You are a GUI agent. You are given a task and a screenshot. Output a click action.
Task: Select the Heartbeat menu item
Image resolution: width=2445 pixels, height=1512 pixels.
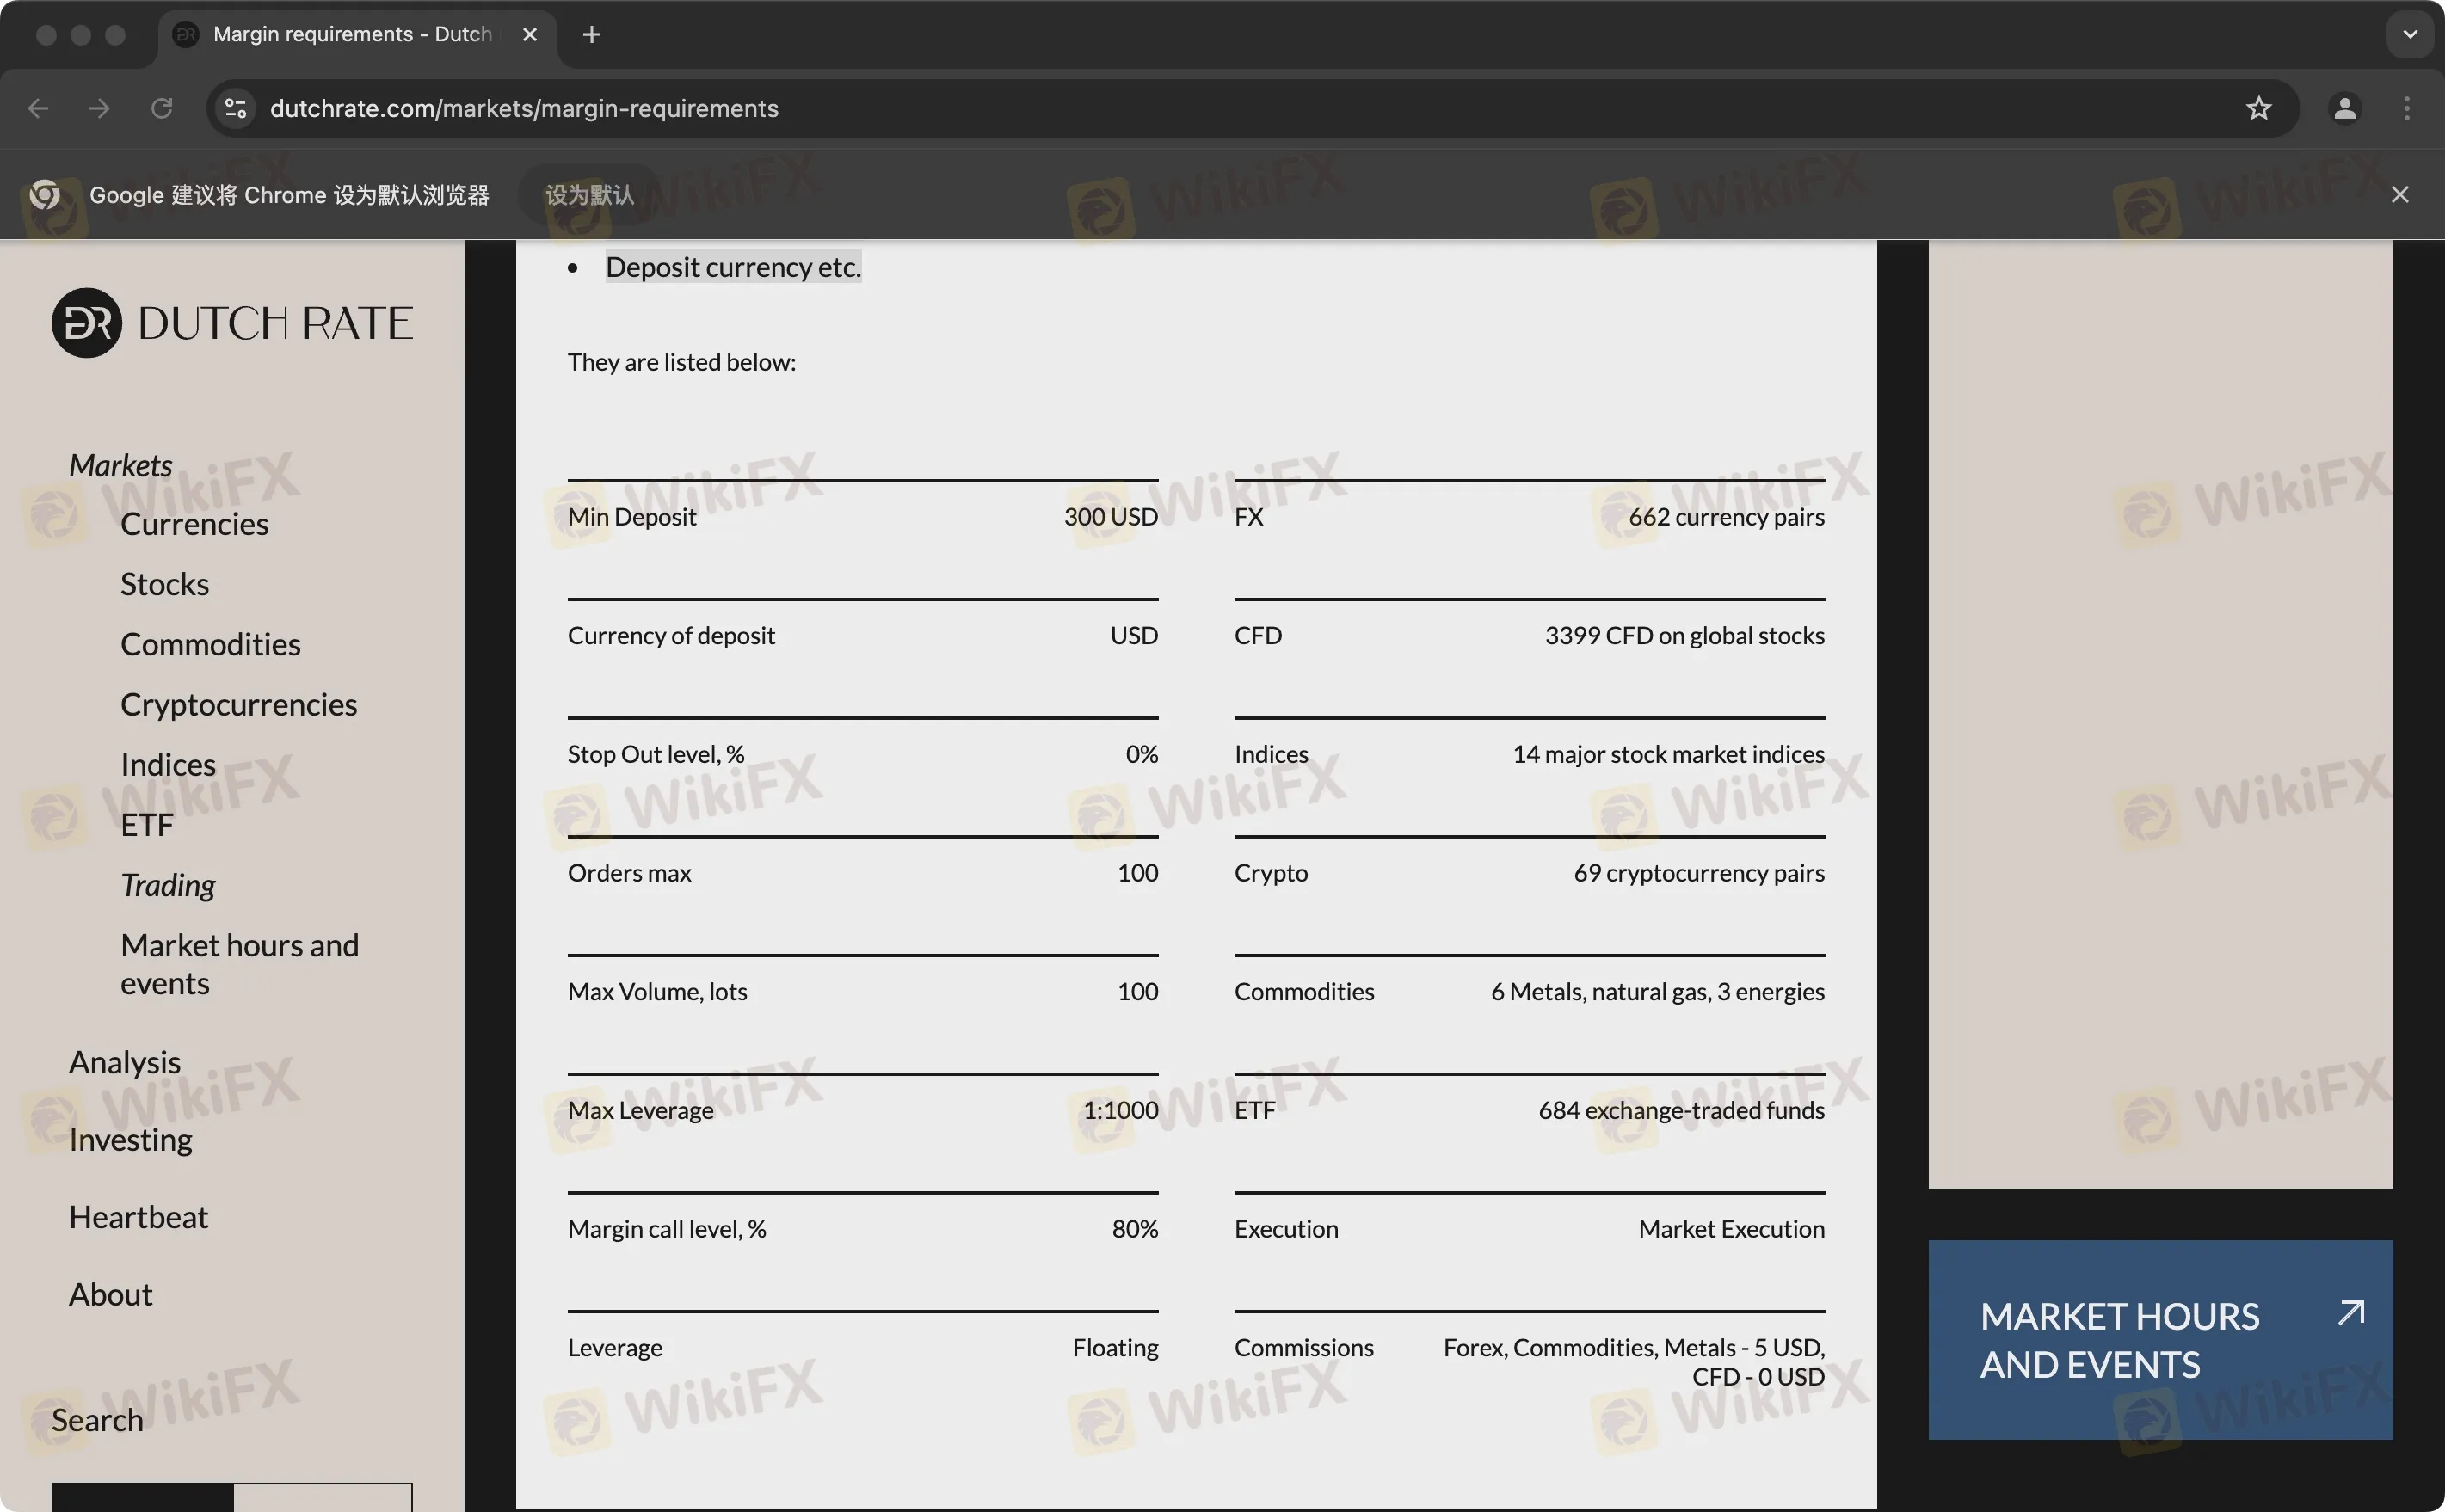click(138, 1217)
